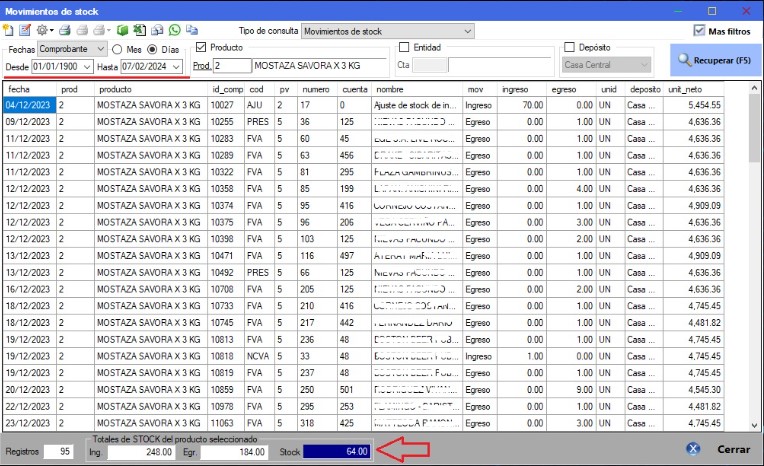Click the Prod. lookup link
Viewport: 764px width, 466px height.
[202, 65]
